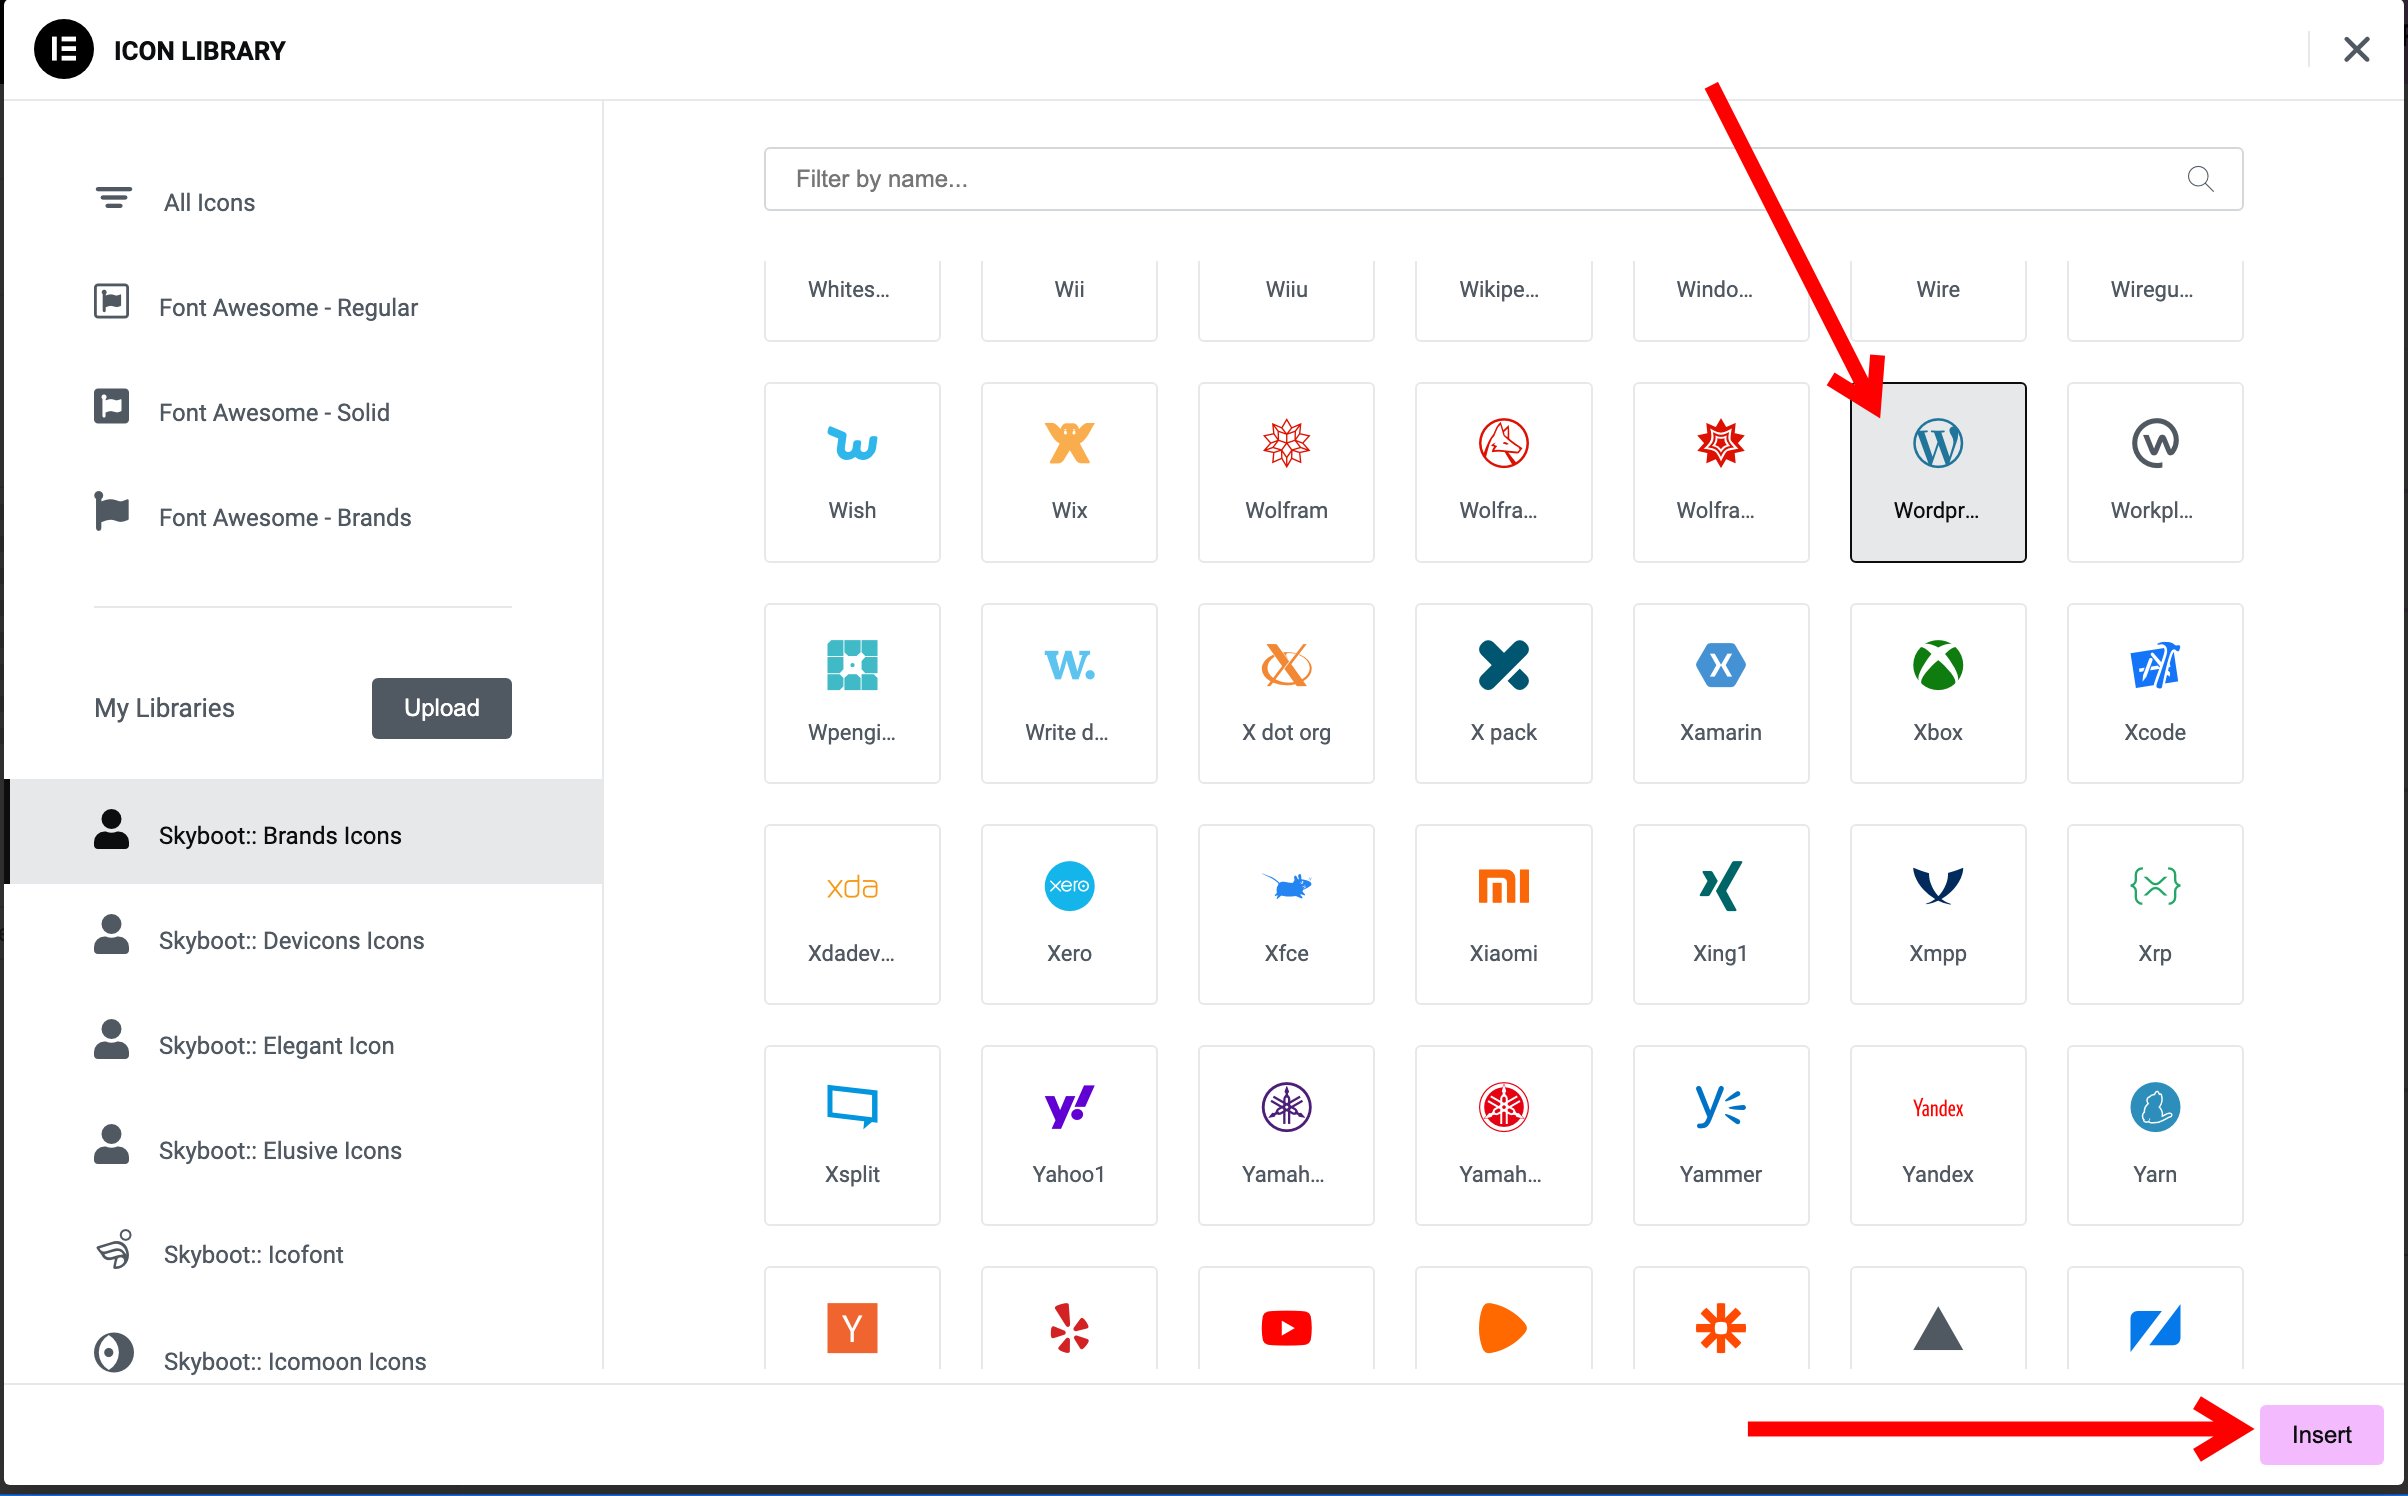Click the Insert button
Screen dimensions: 2408x1496
2320,1434
